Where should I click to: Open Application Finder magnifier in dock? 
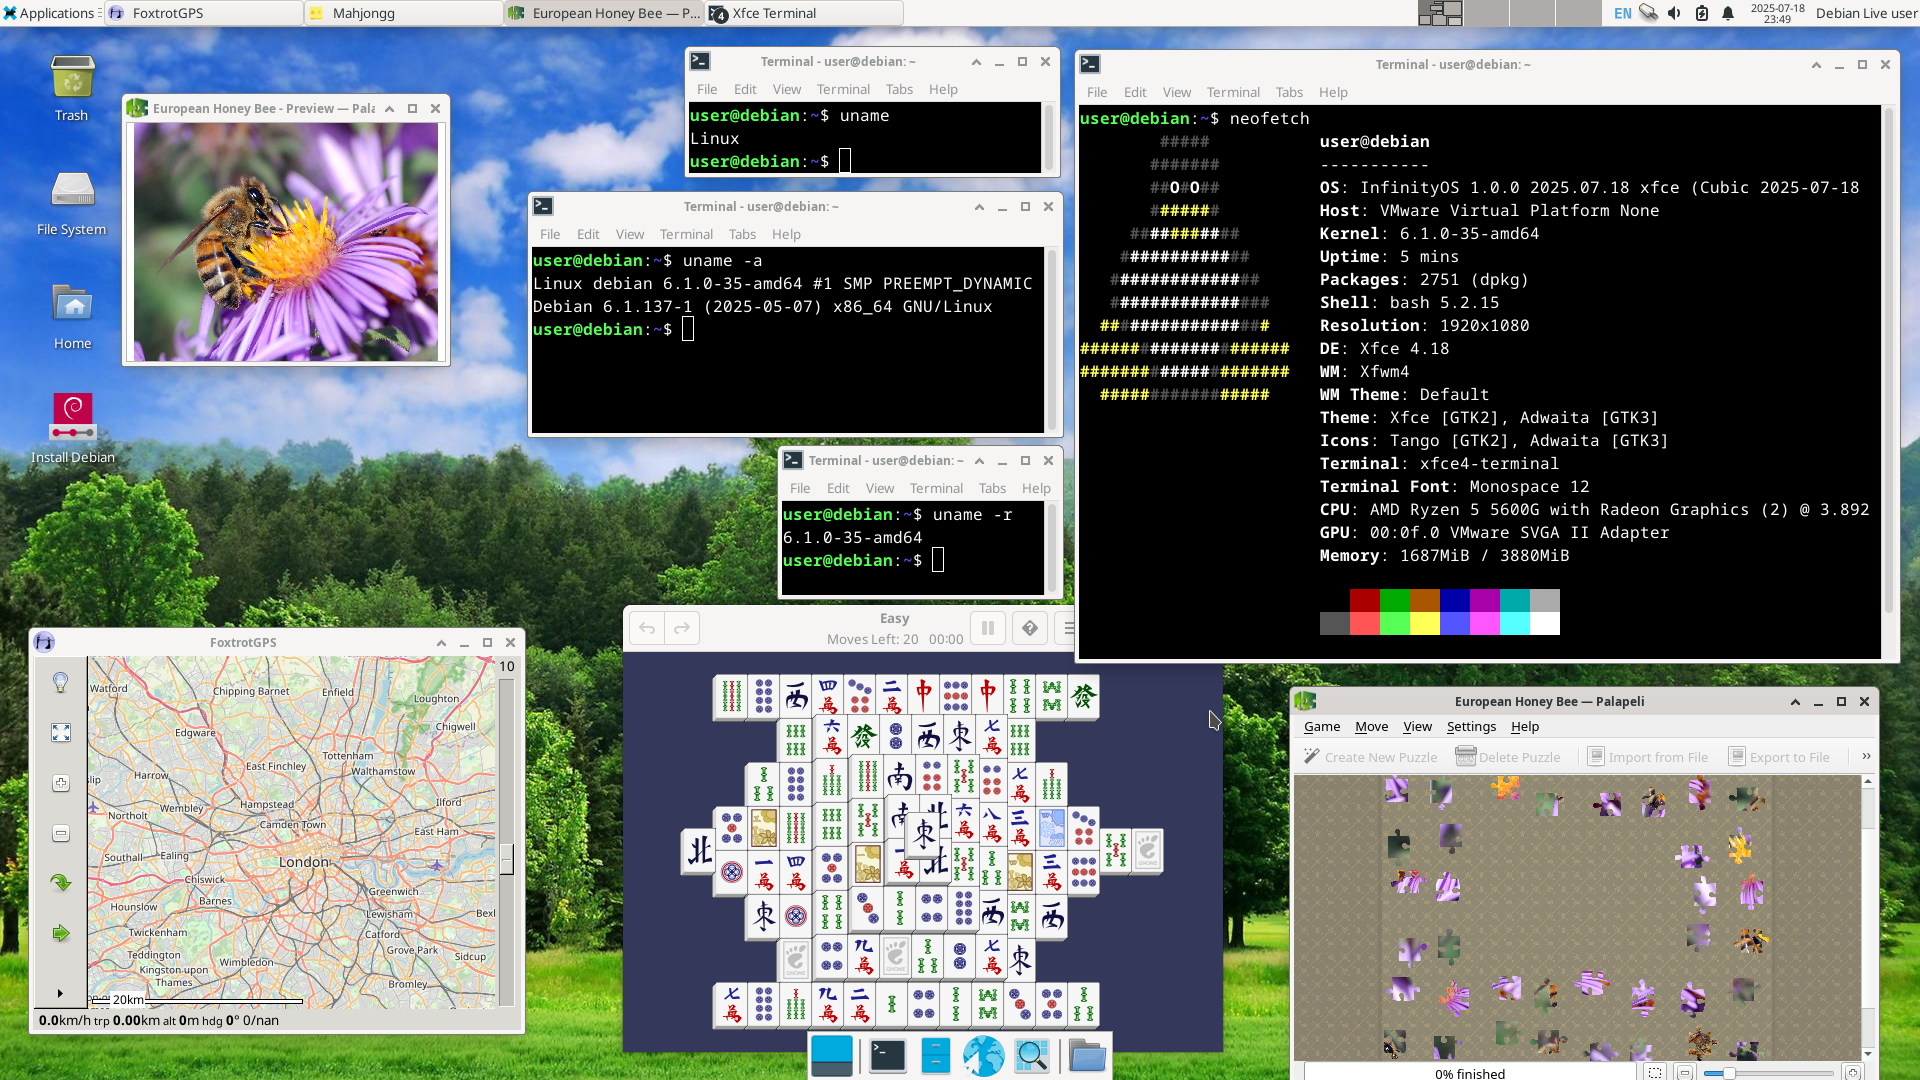[x=1031, y=1056]
